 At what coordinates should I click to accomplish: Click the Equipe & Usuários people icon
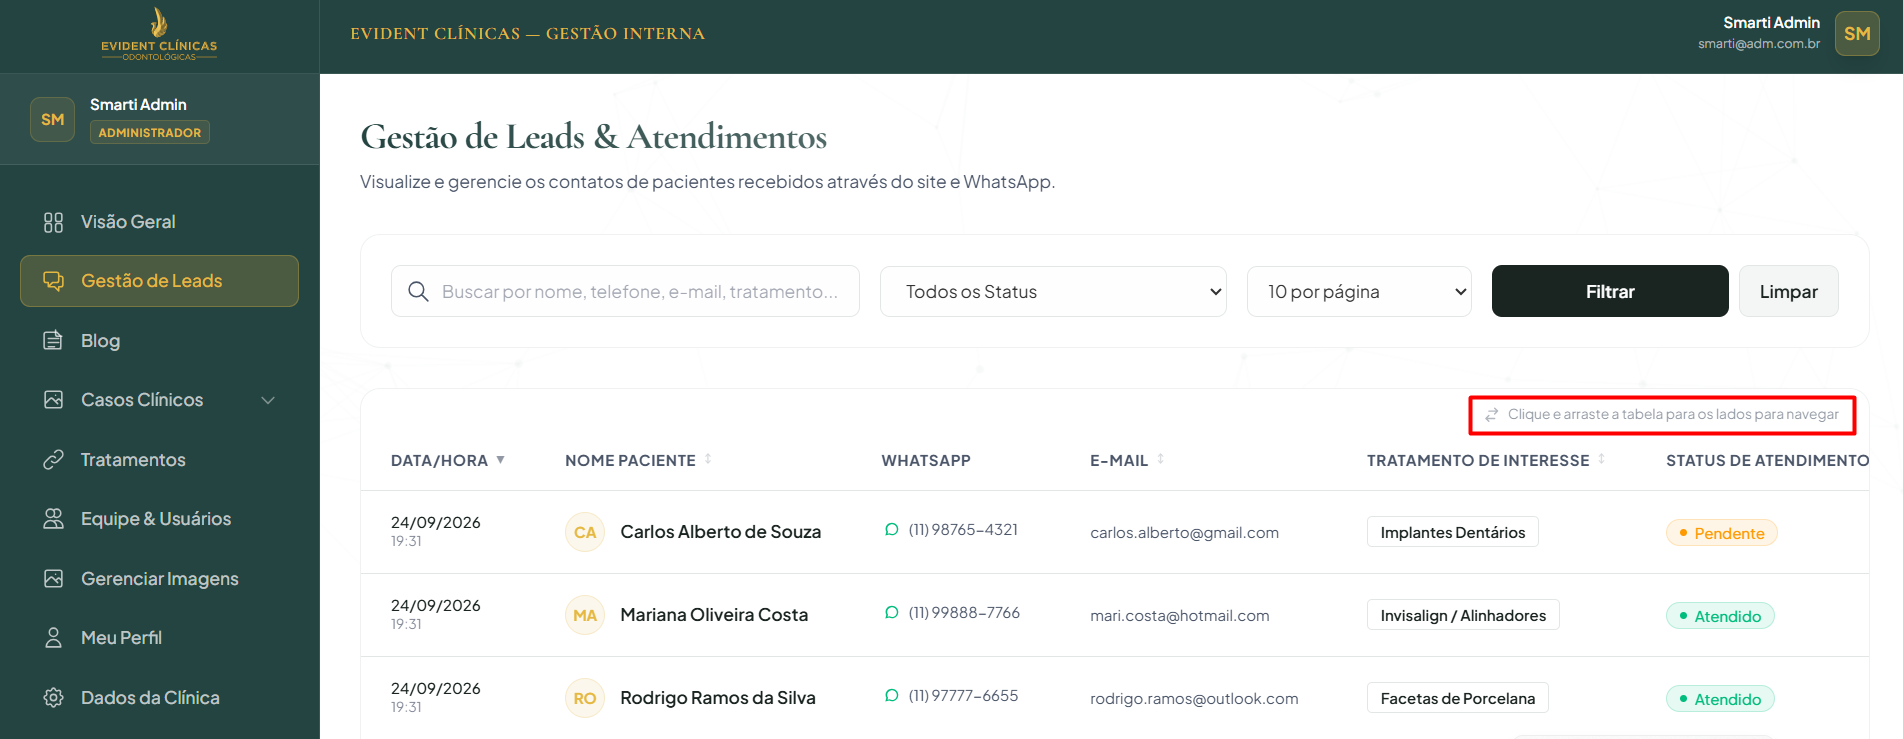(x=53, y=519)
